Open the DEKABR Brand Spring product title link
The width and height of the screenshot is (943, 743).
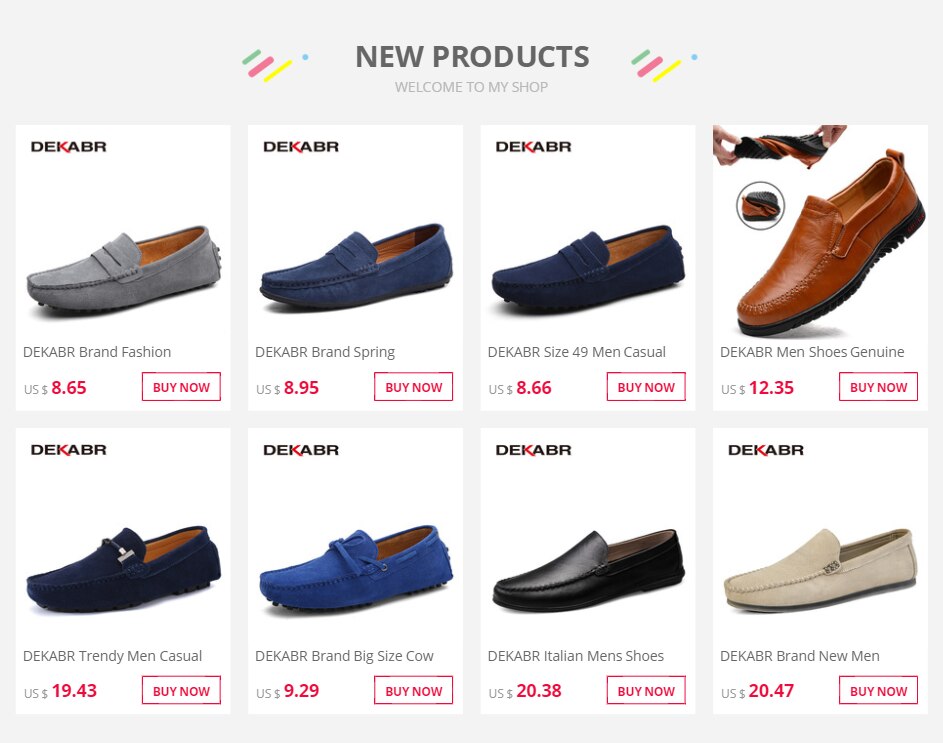324,352
